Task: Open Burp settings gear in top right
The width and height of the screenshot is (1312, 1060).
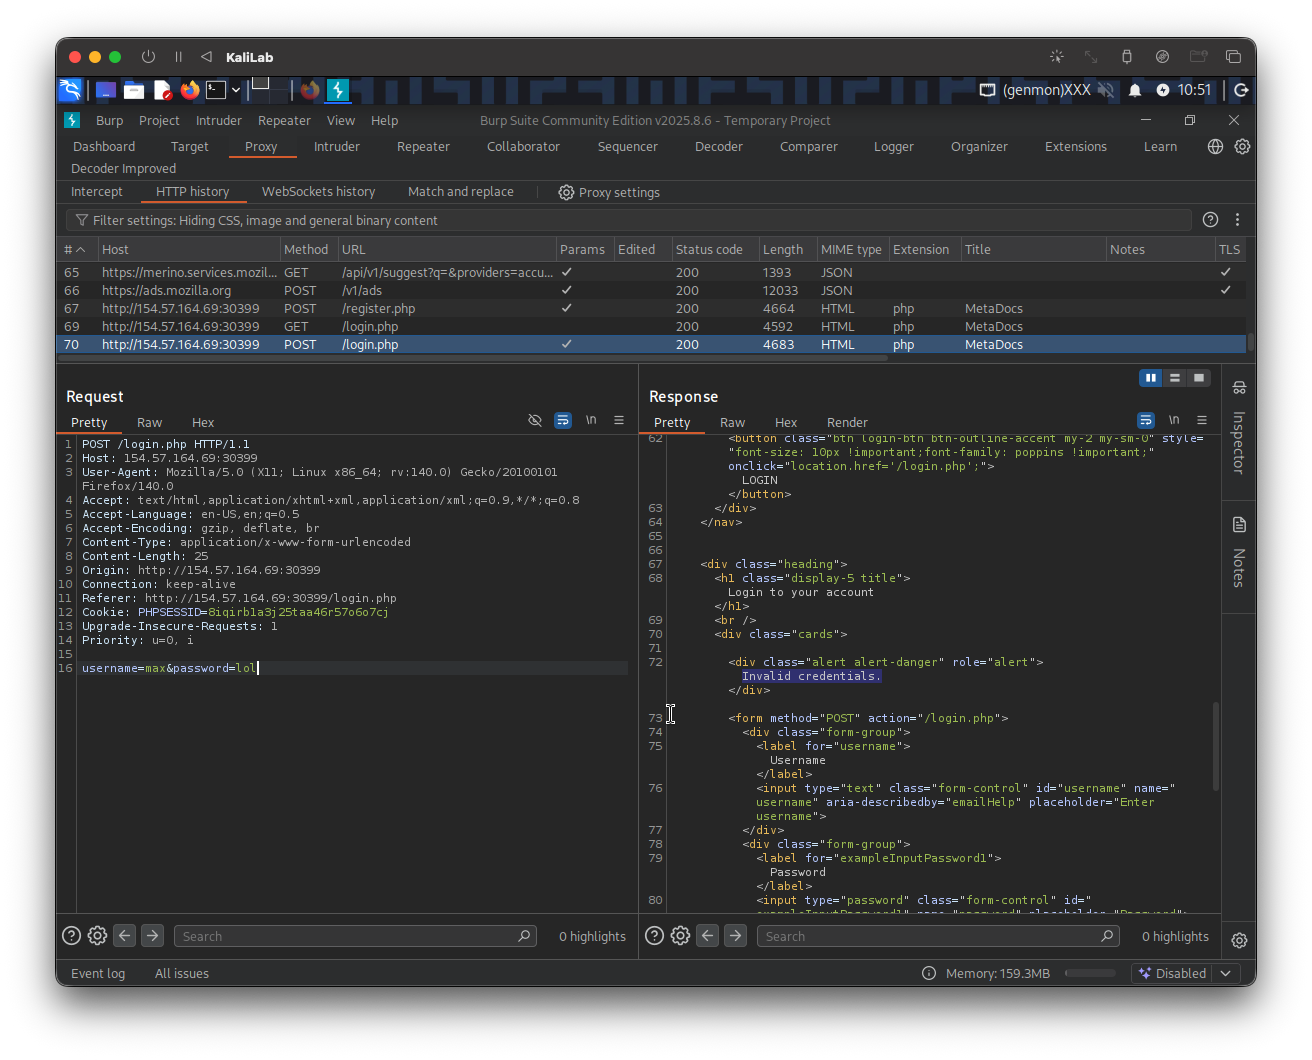Action: point(1242,146)
